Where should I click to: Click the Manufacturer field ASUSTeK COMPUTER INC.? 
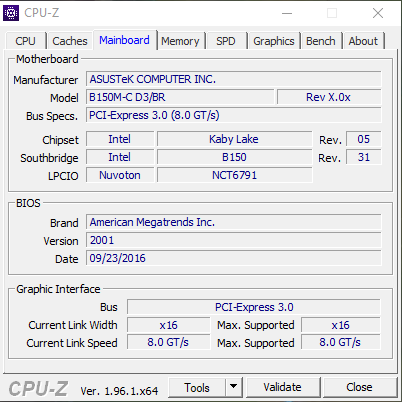tap(234, 79)
